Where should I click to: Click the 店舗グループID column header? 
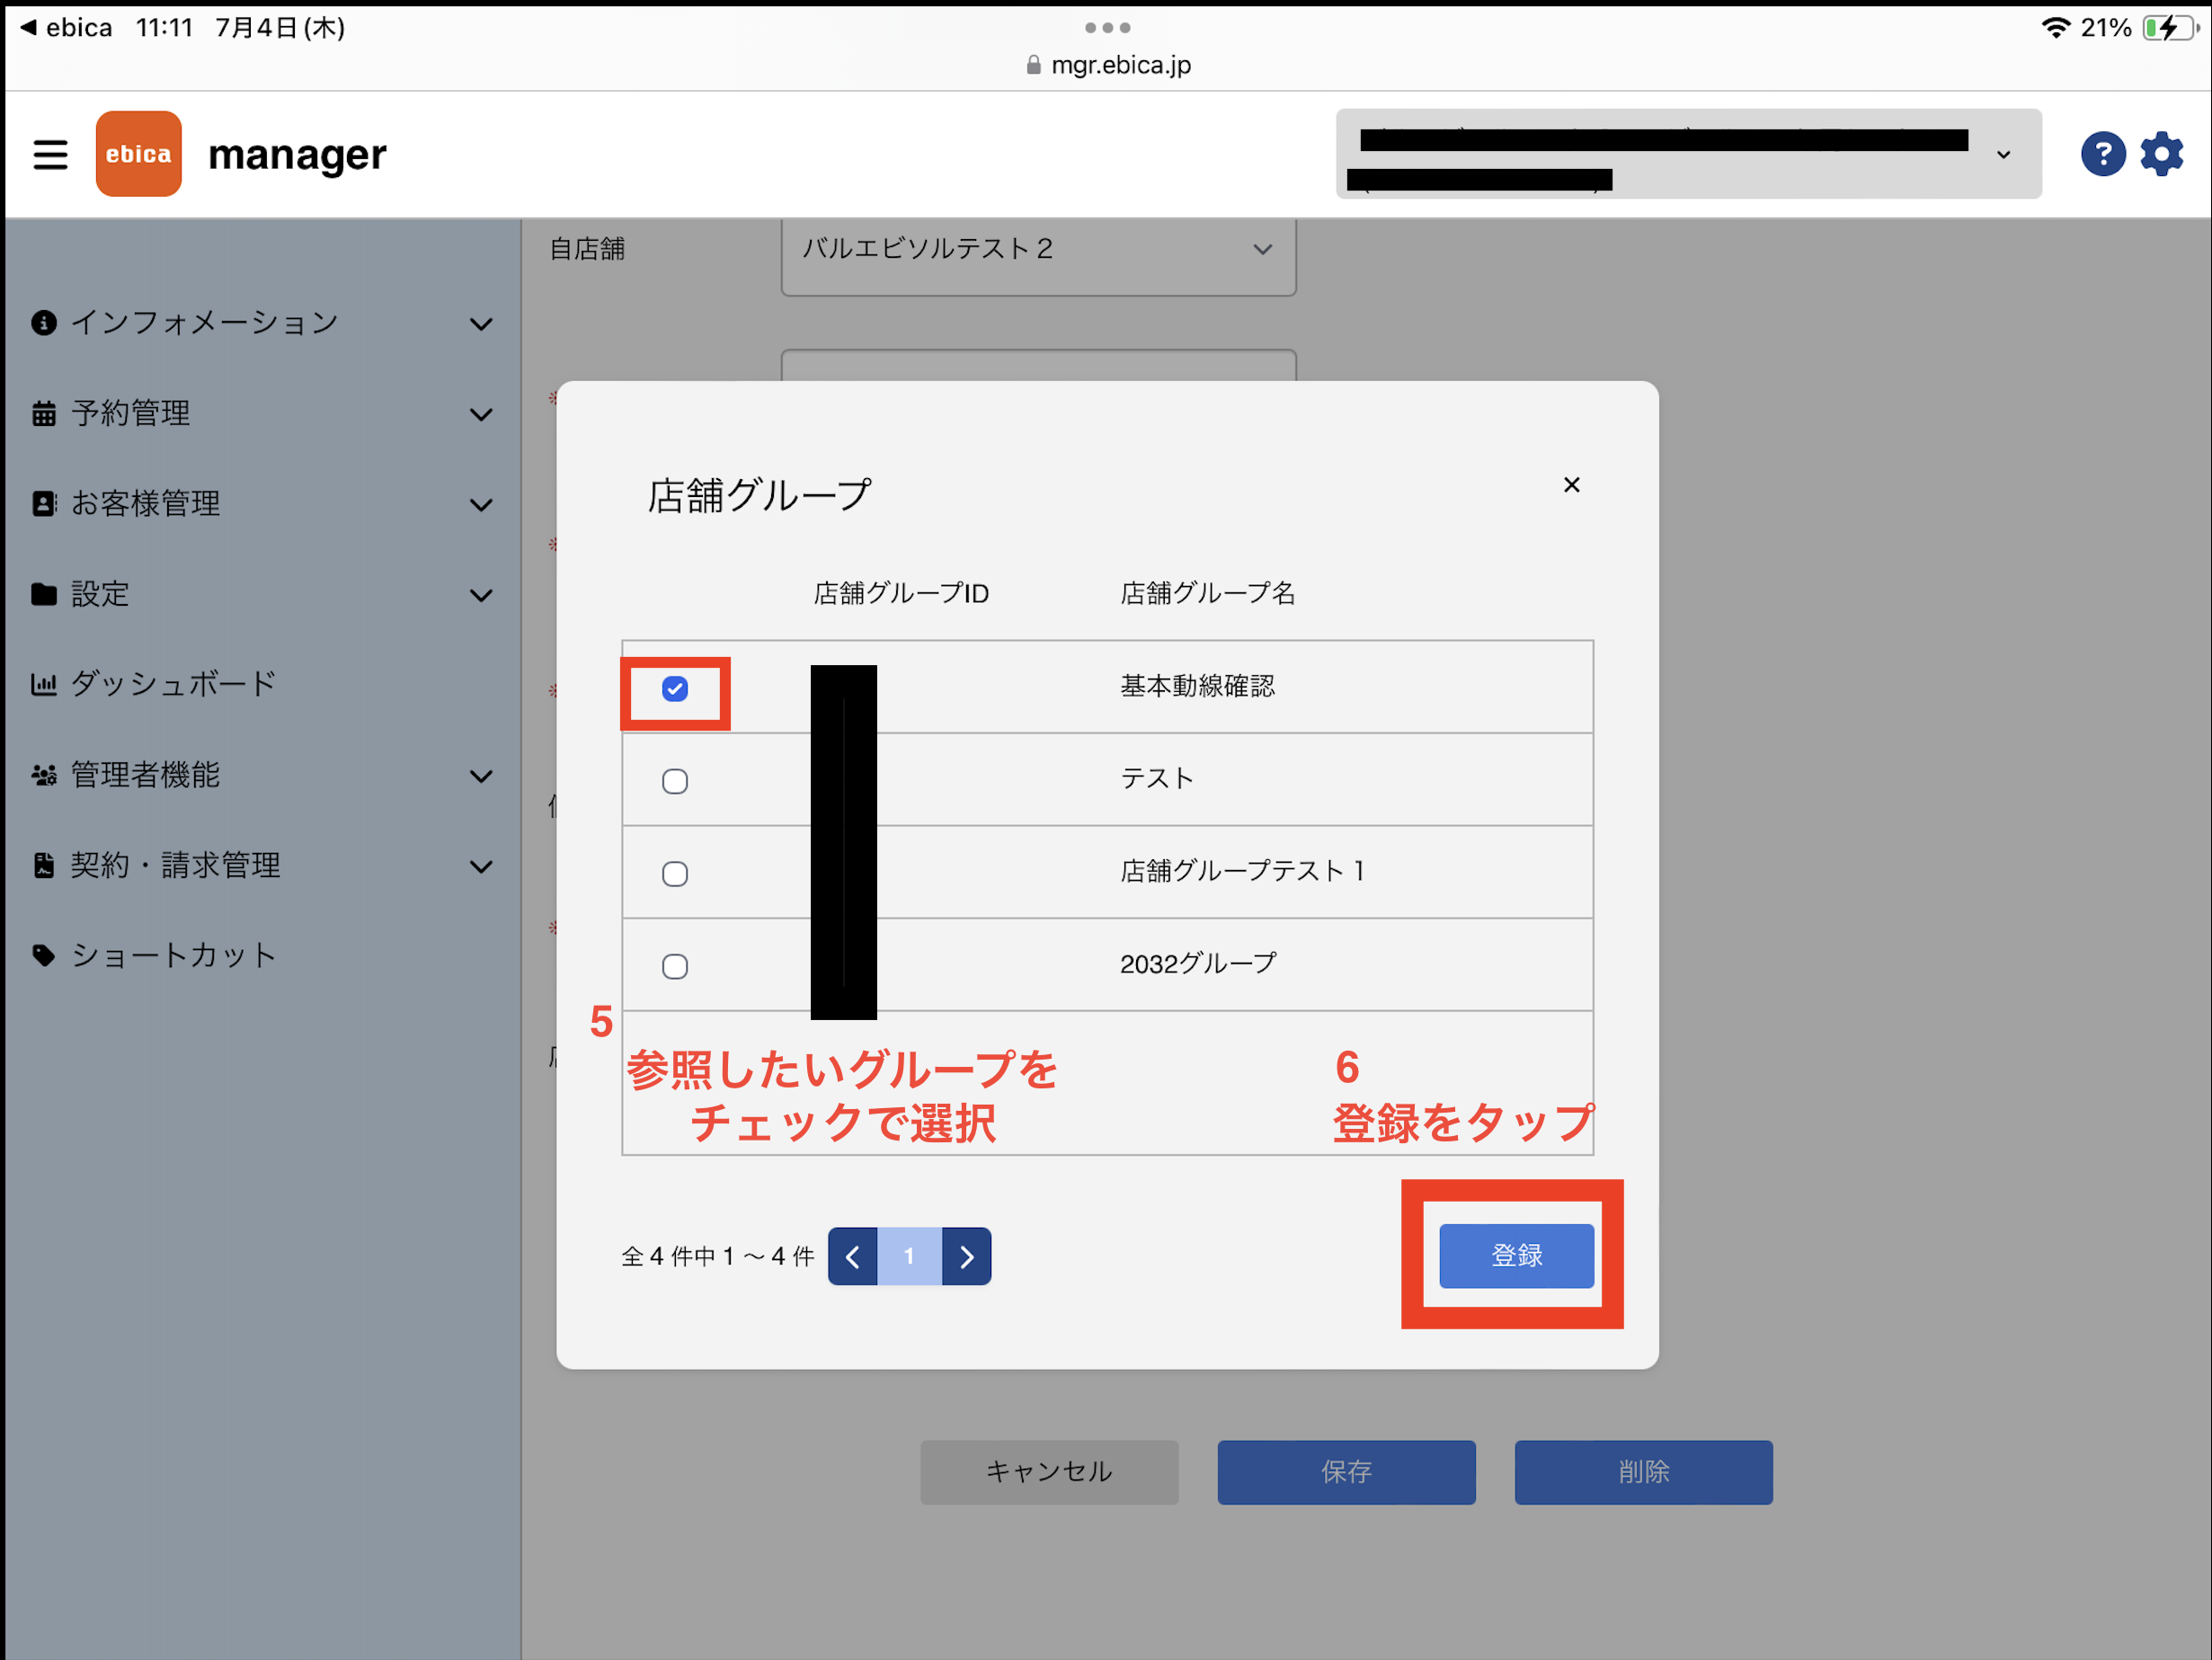click(901, 593)
